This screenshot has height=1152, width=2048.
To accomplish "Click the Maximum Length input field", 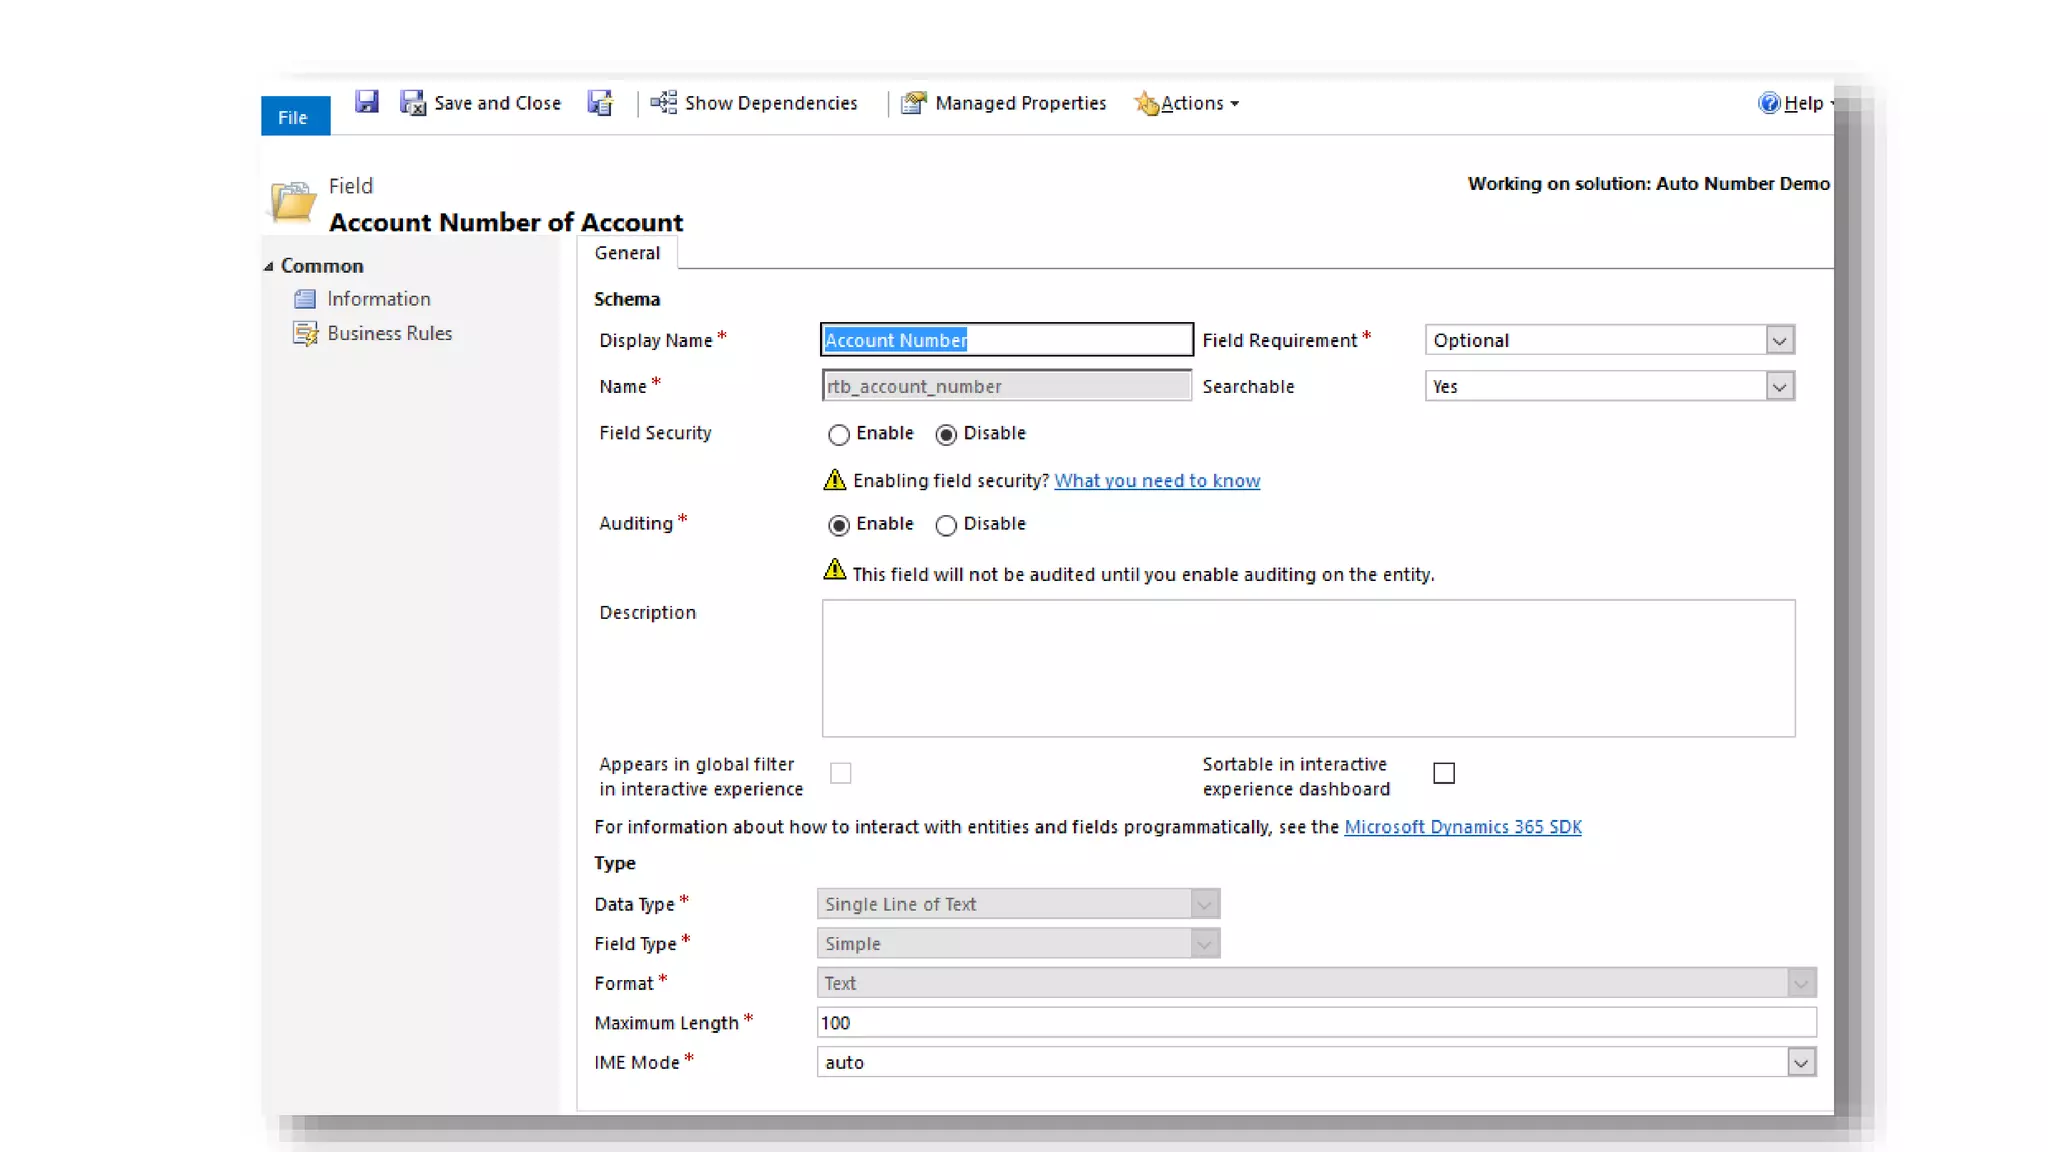I will [x=1315, y=1022].
